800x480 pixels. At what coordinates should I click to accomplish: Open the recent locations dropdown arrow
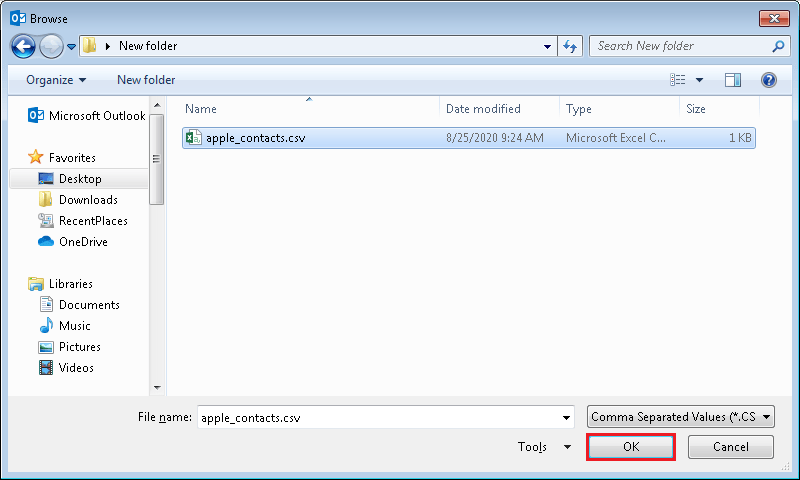tap(71, 46)
